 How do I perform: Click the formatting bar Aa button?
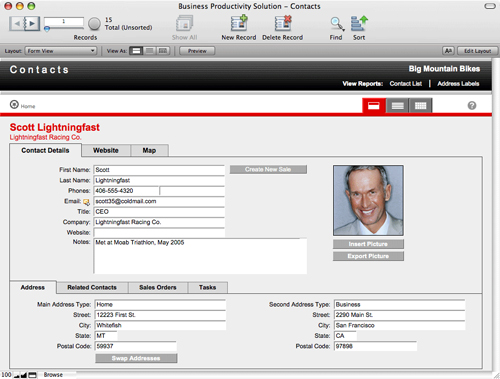(x=448, y=51)
